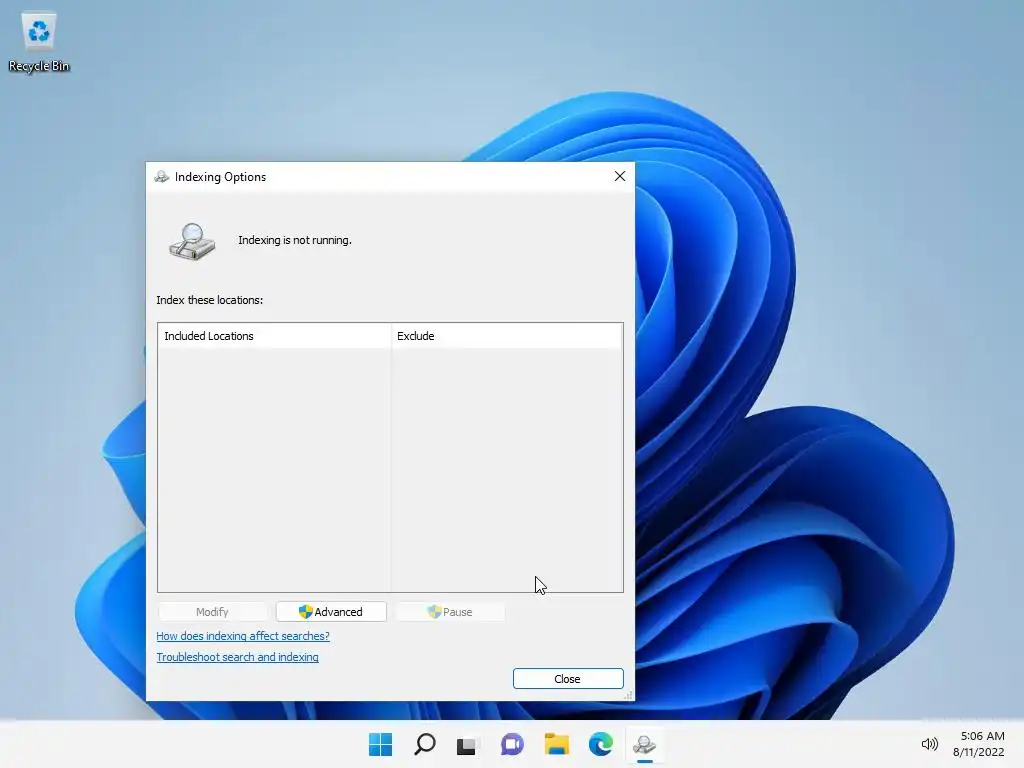Click the Included Locations column header

point(274,336)
